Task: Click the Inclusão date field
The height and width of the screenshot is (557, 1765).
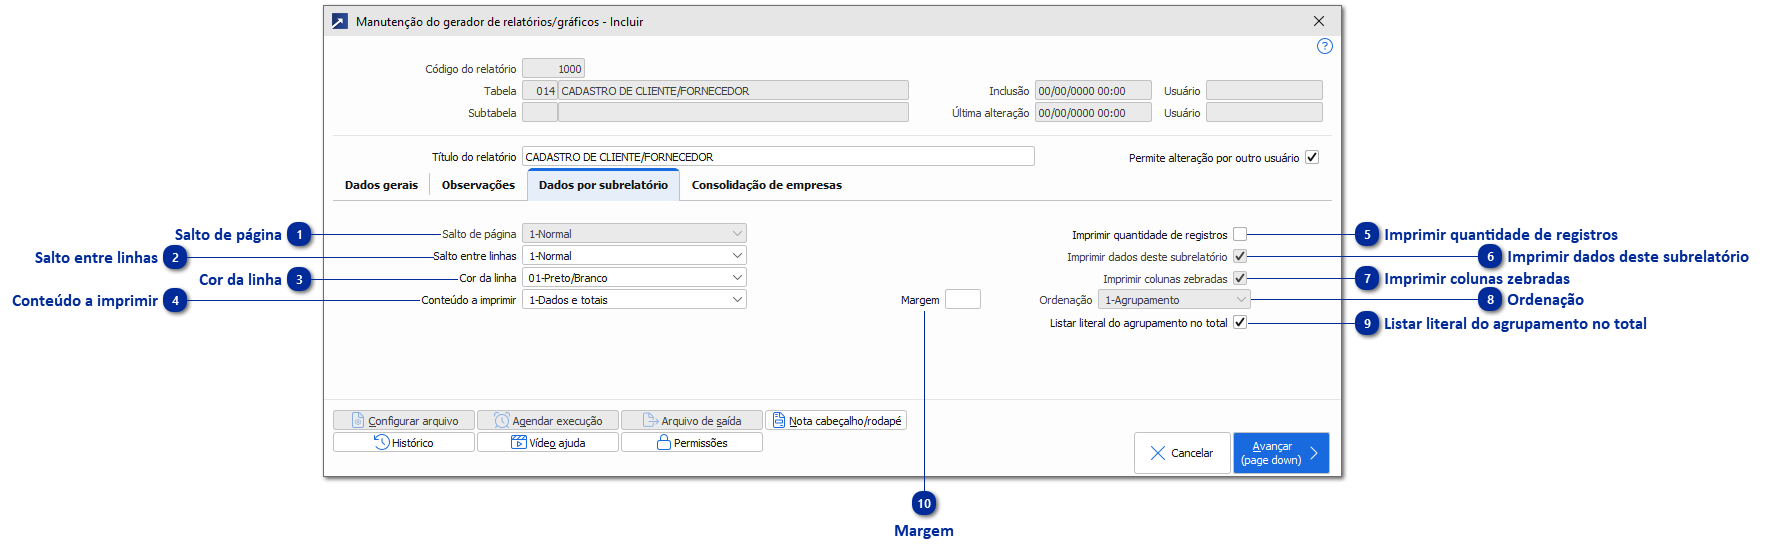Action: coord(1093,91)
